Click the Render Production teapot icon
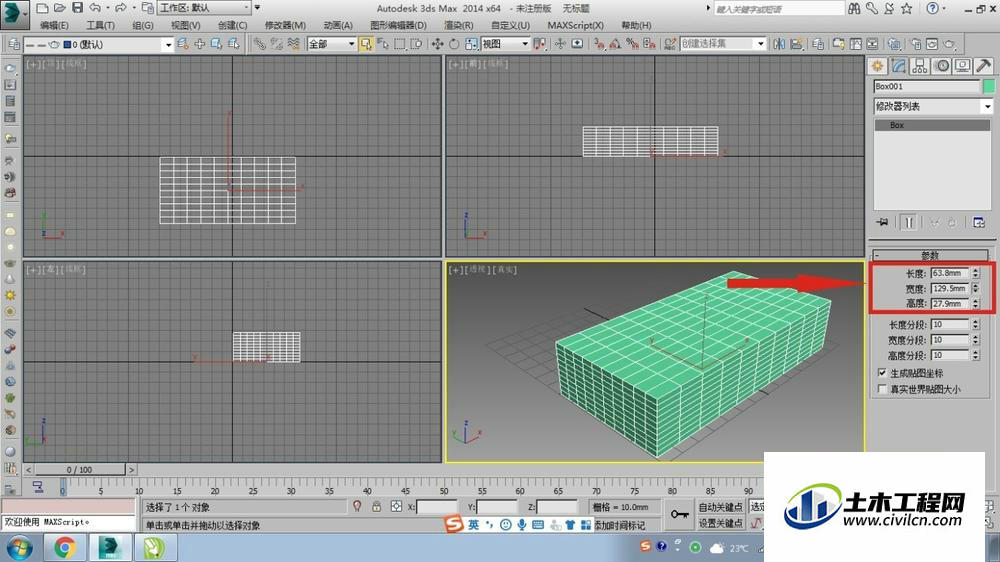1000x562 pixels. (x=950, y=44)
